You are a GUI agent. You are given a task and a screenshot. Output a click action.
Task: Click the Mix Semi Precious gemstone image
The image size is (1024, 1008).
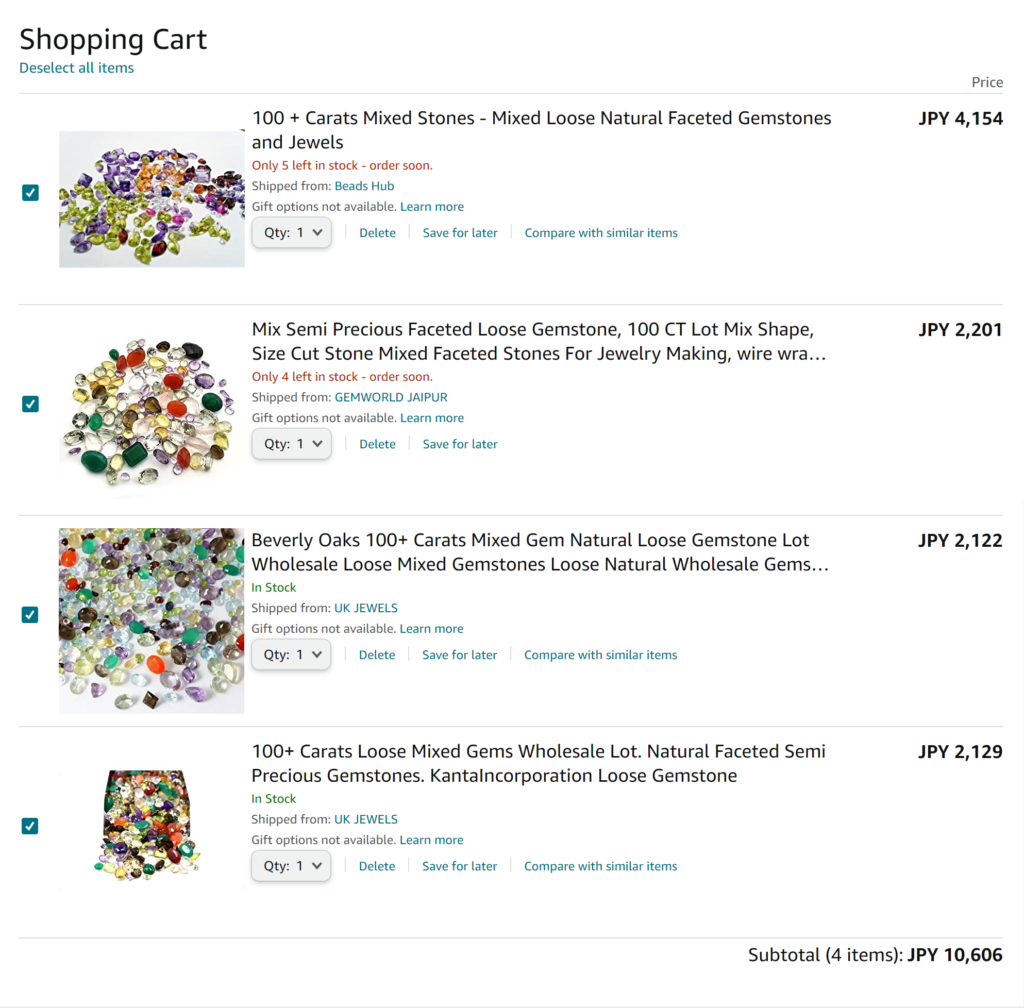(x=151, y=410)
